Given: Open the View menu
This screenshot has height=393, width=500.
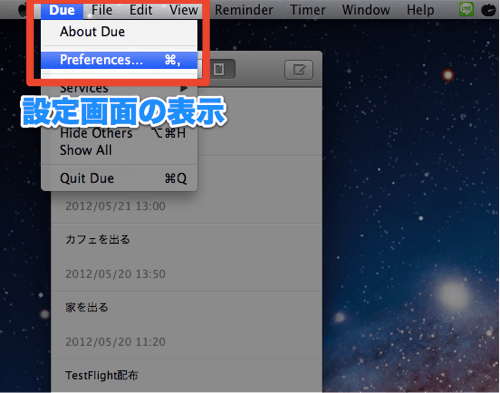Looking at the screenshot, I should [184, 10].
